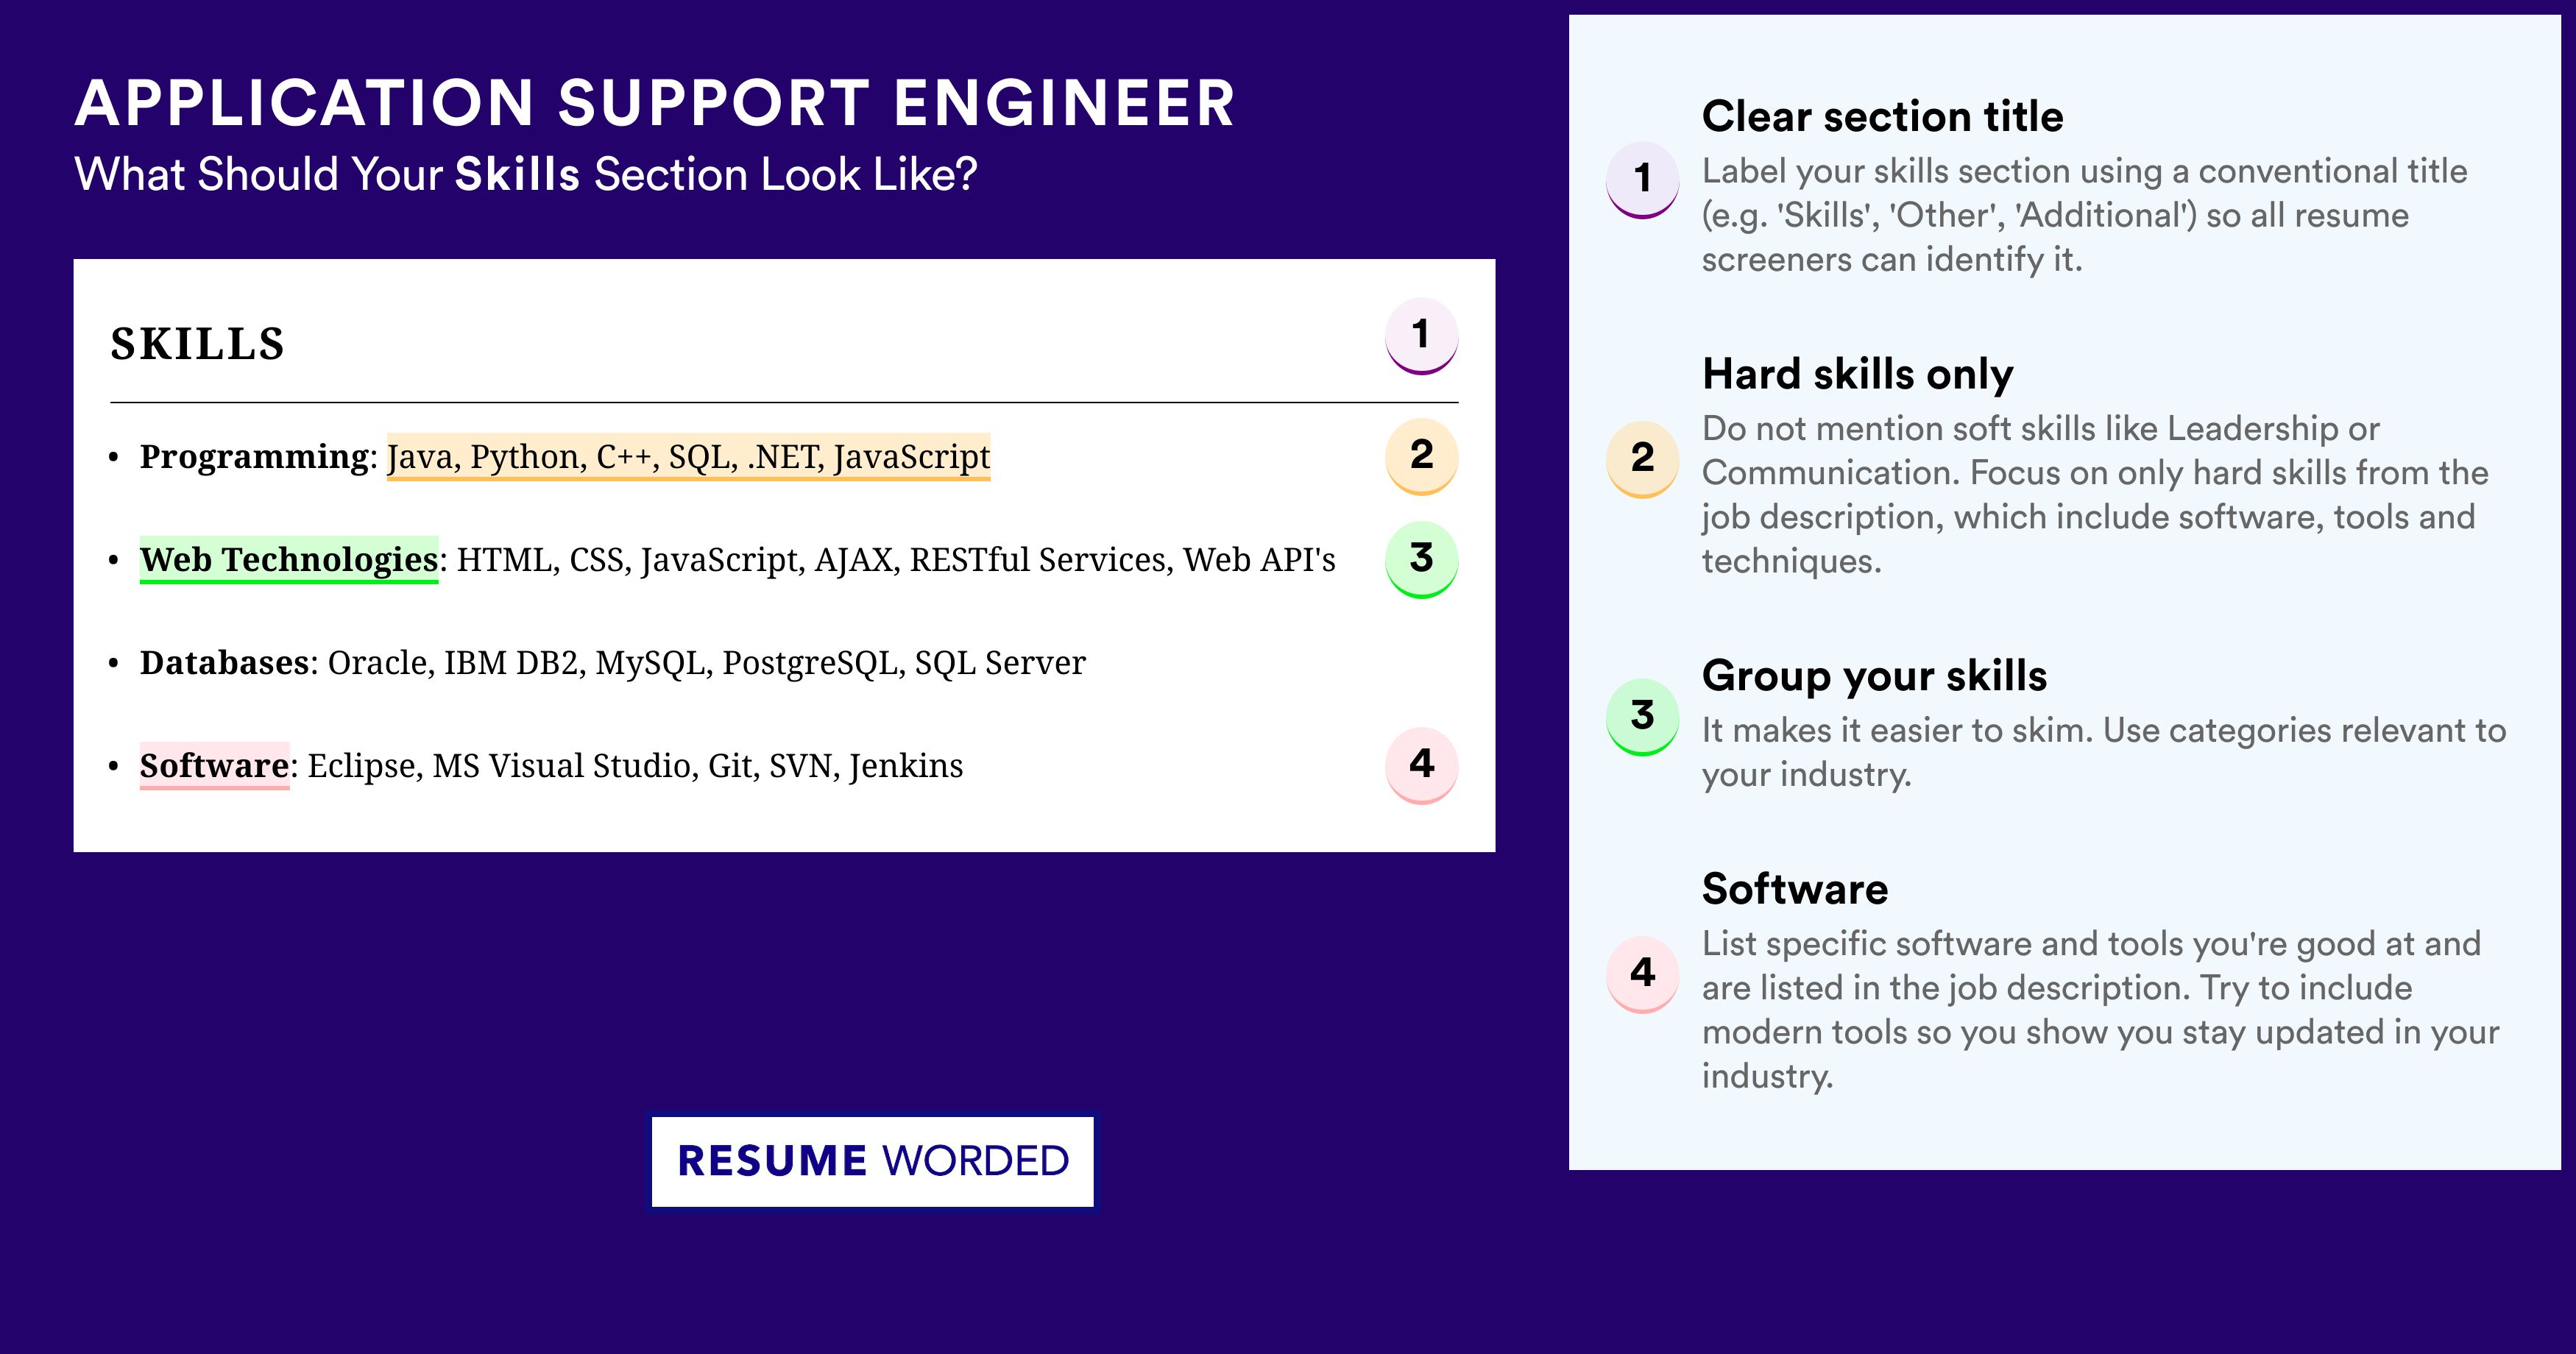Click the pink number 4 badge beside Software row
Screen dimensions: 2576x1354
(x=1421, y=765)
